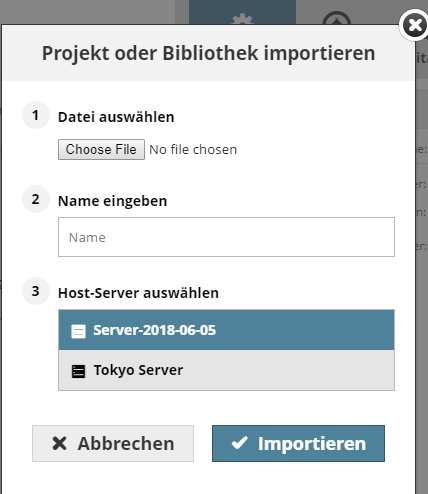
Task: Select the Tokyo Server host
Action: 226,370
